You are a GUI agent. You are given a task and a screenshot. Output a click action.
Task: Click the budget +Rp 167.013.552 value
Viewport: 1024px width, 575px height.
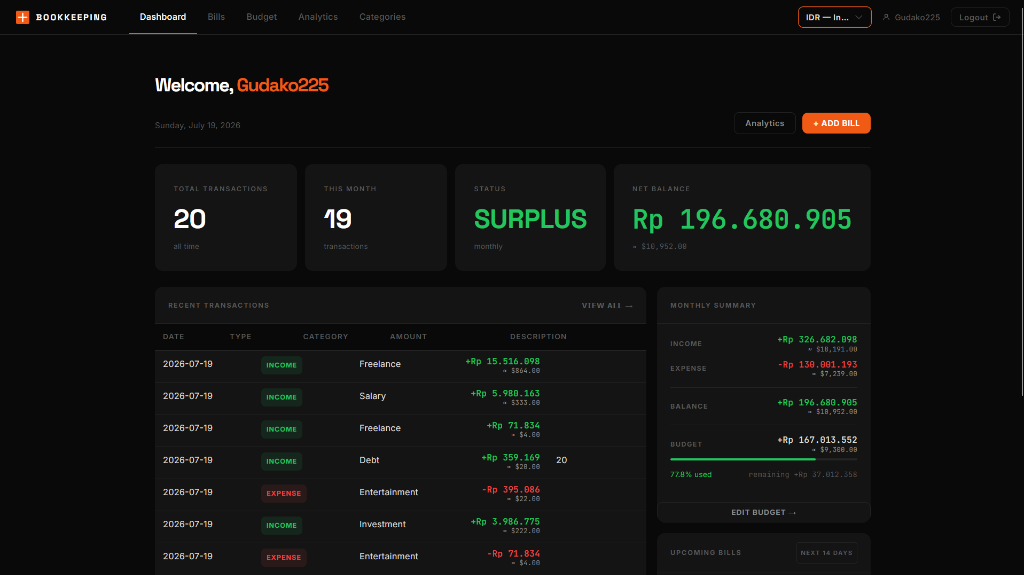pyautogui.click(x=817, y=440)
